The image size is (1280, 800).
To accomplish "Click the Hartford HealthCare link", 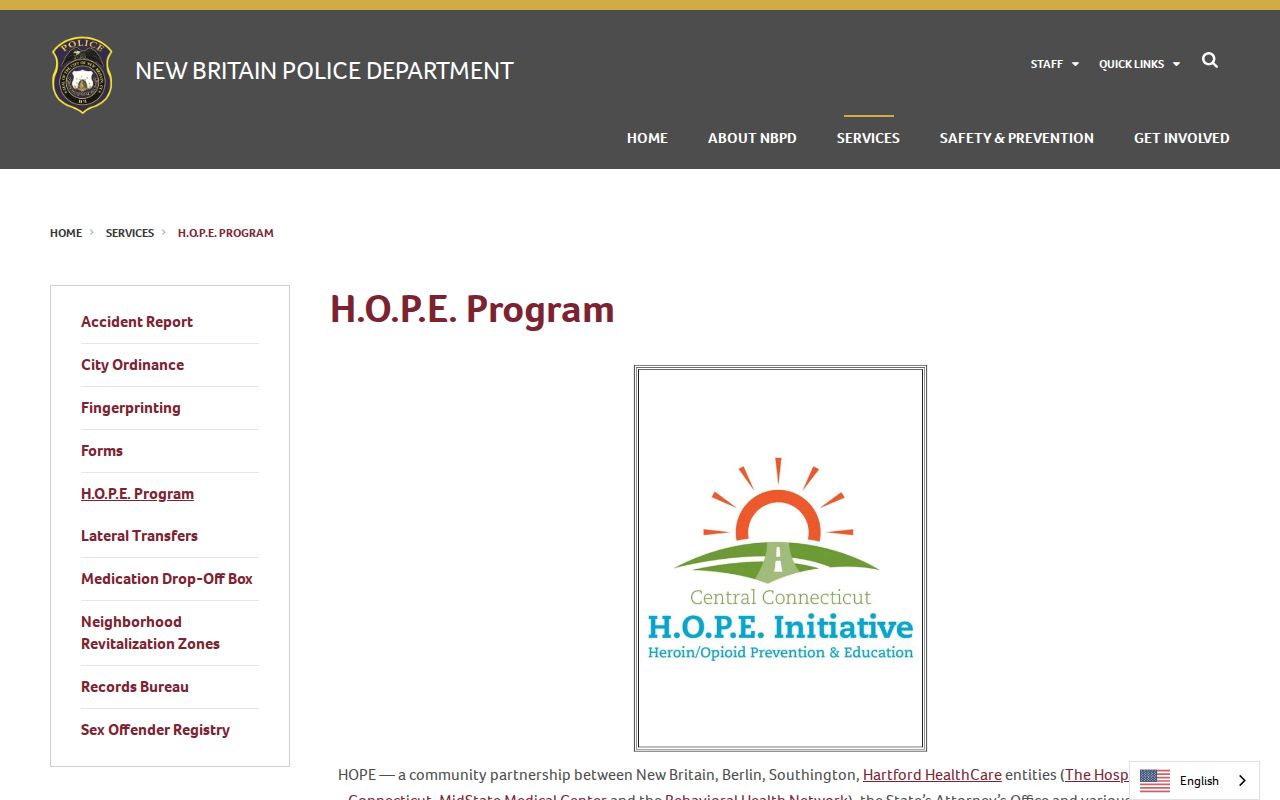I will [x=932, y=775].
